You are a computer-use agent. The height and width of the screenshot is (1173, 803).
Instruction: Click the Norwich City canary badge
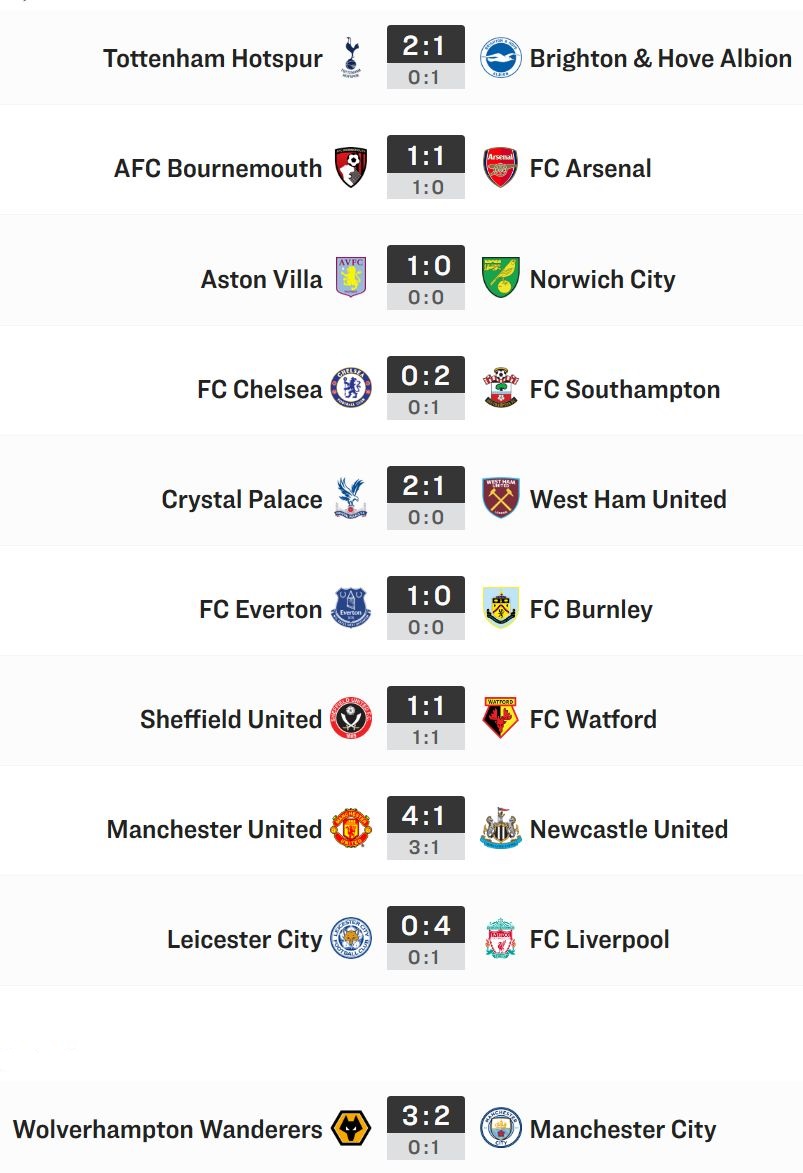501,278
